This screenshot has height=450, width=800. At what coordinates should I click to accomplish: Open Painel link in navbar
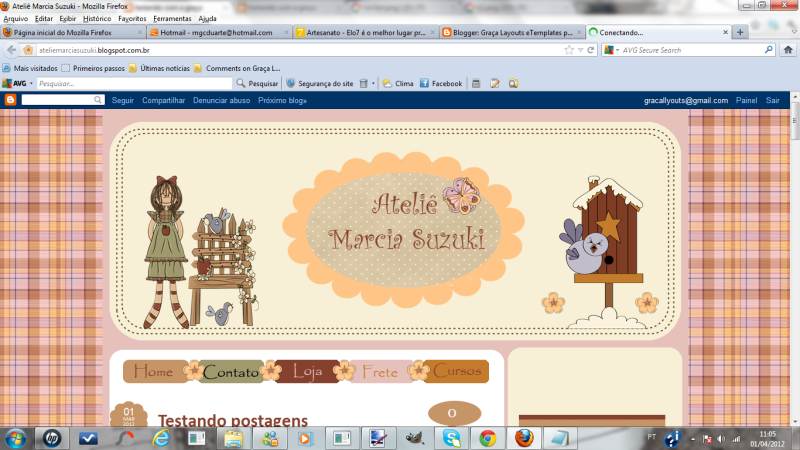(746, 100)
